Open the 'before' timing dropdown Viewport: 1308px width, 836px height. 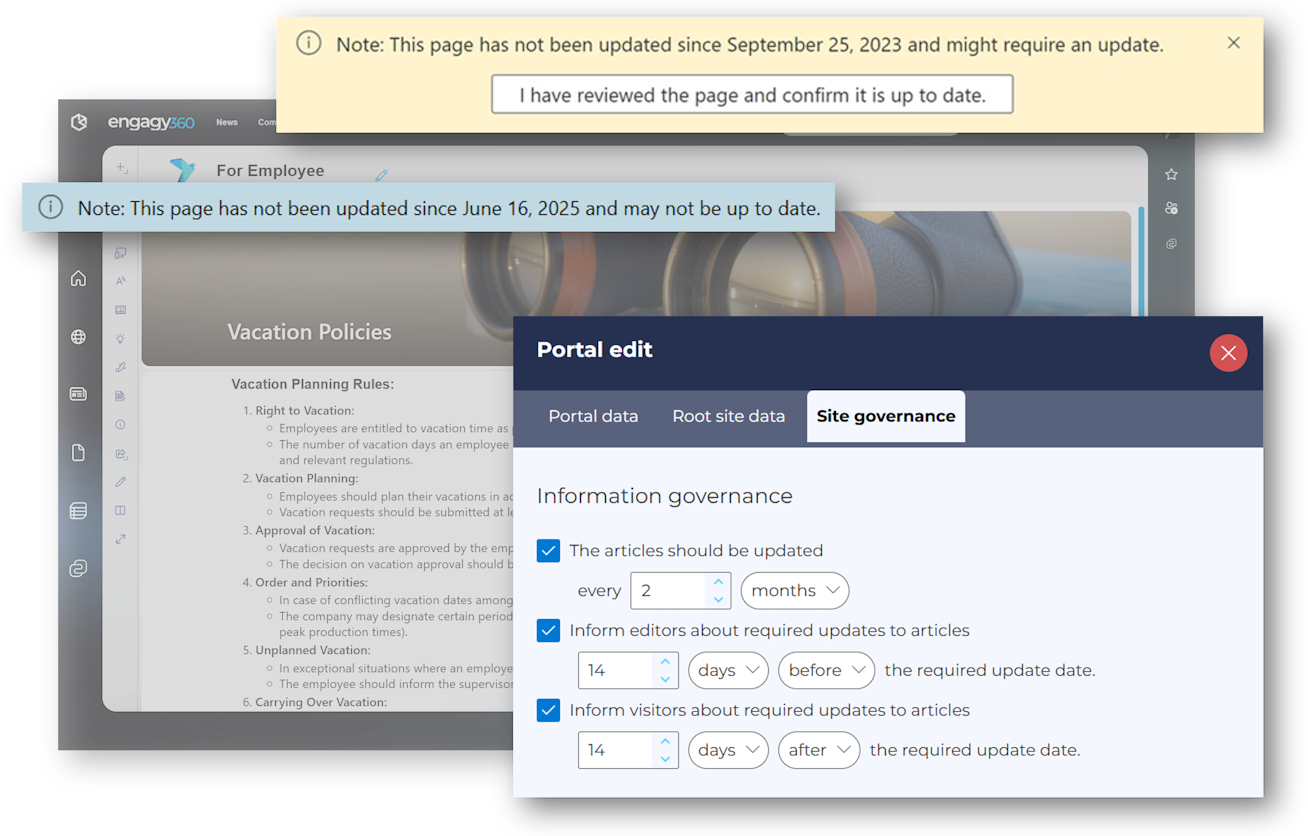826,671
